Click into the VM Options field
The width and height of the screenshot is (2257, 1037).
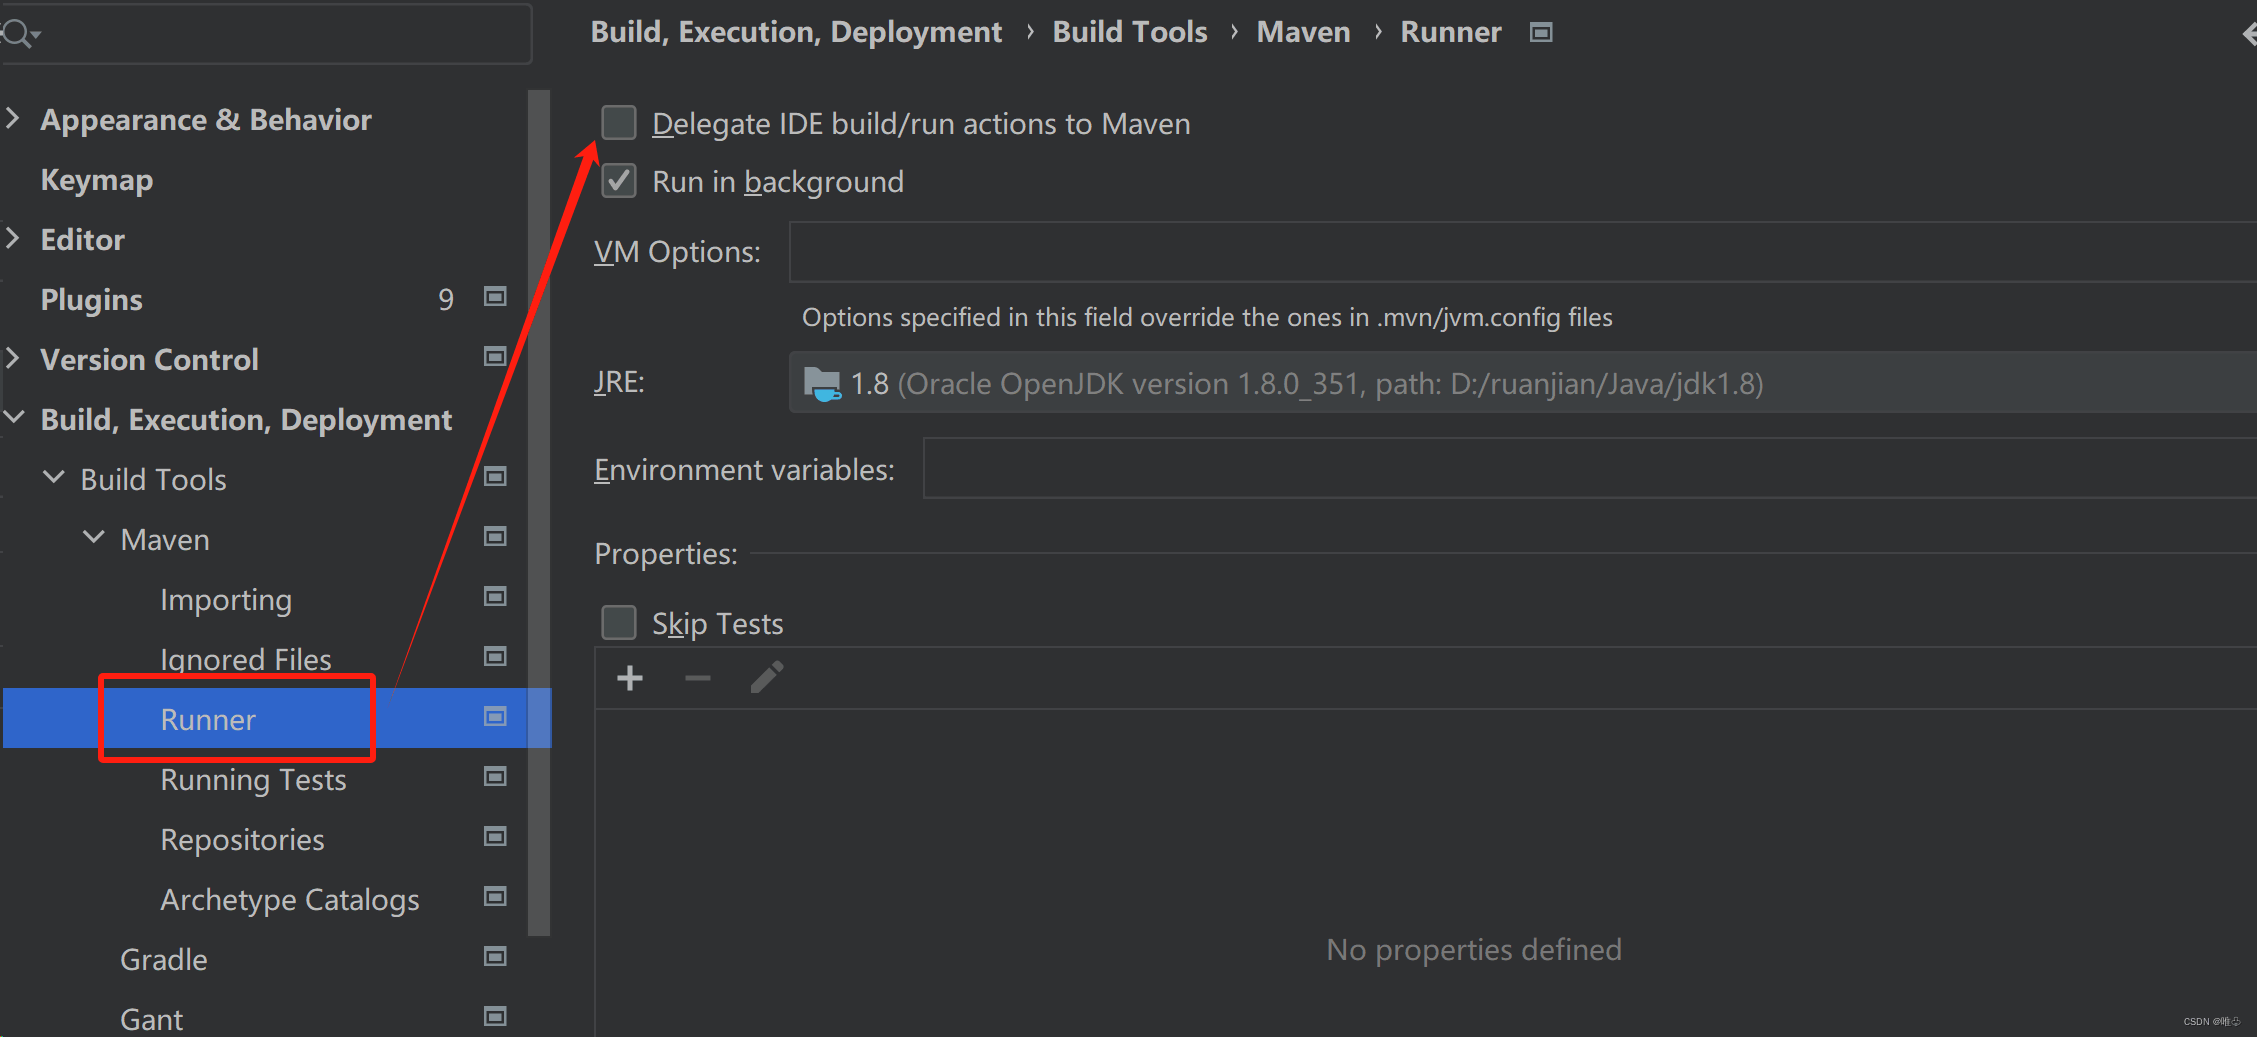point(1522,252)
